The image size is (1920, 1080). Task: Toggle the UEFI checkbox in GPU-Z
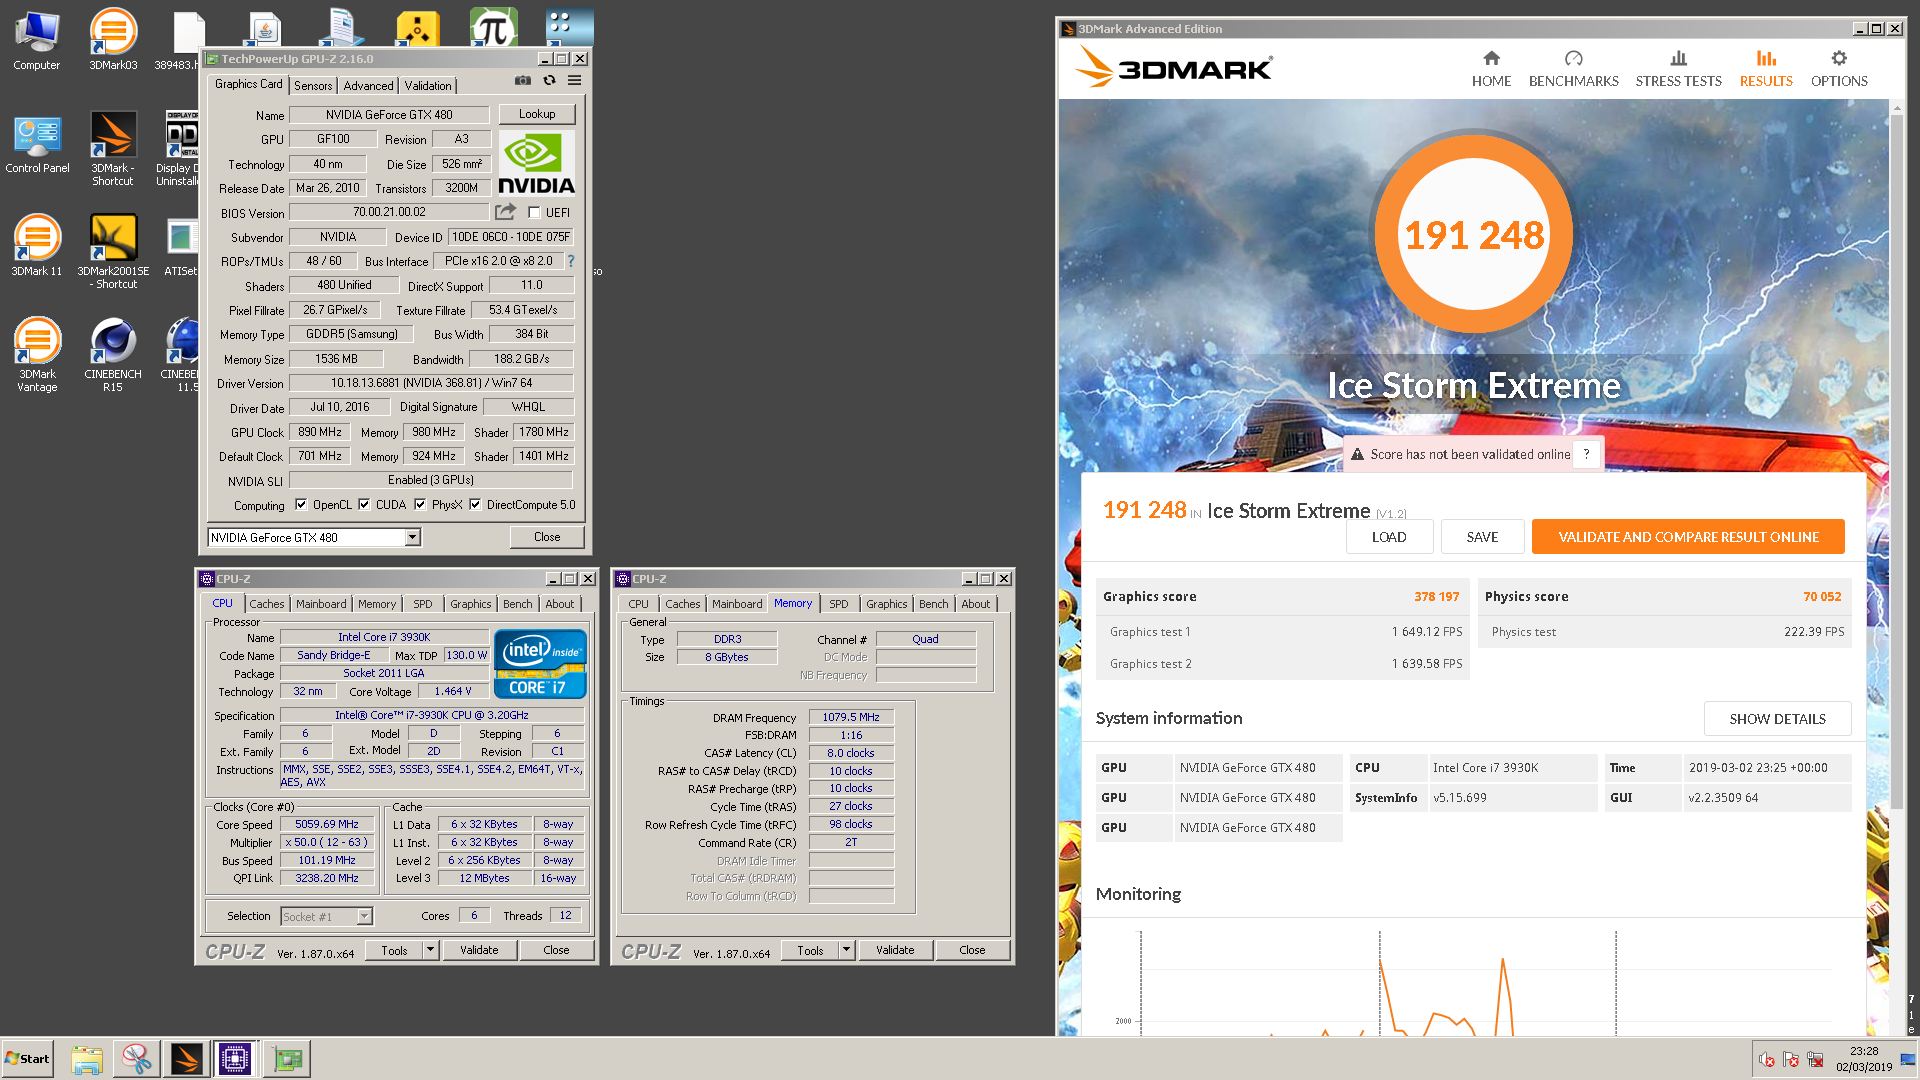tap(534, 212)
